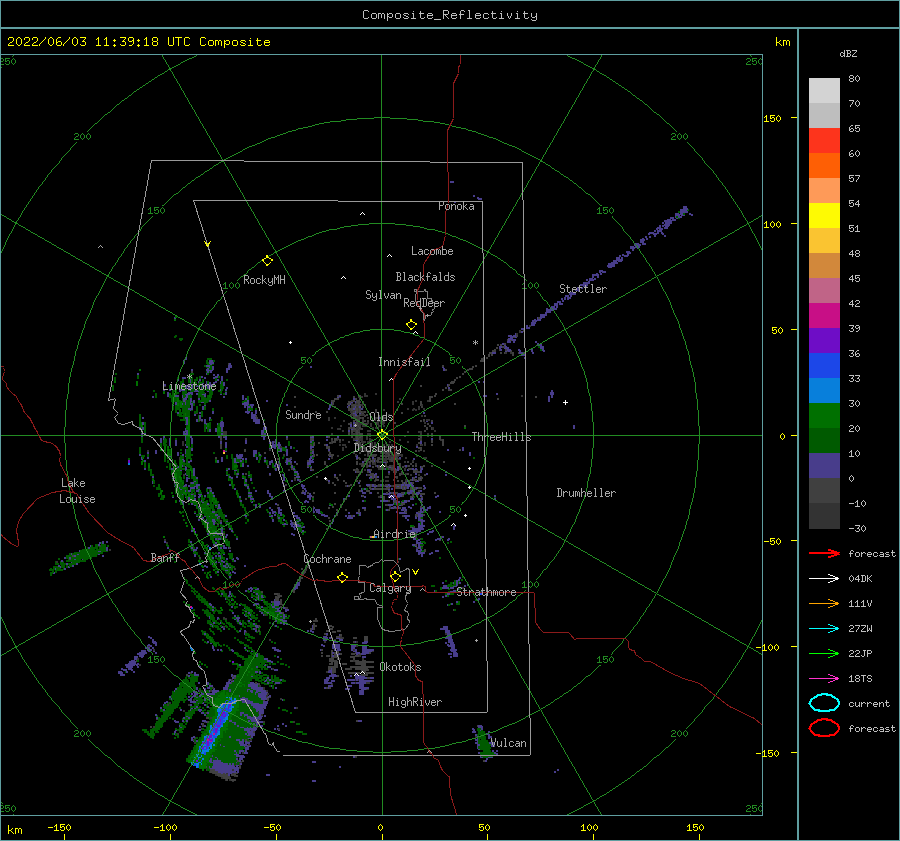This screenshot has width=900, height=841.
Task: Select the light gray 70-80 dBZ swatch
Action: [824, 91]
